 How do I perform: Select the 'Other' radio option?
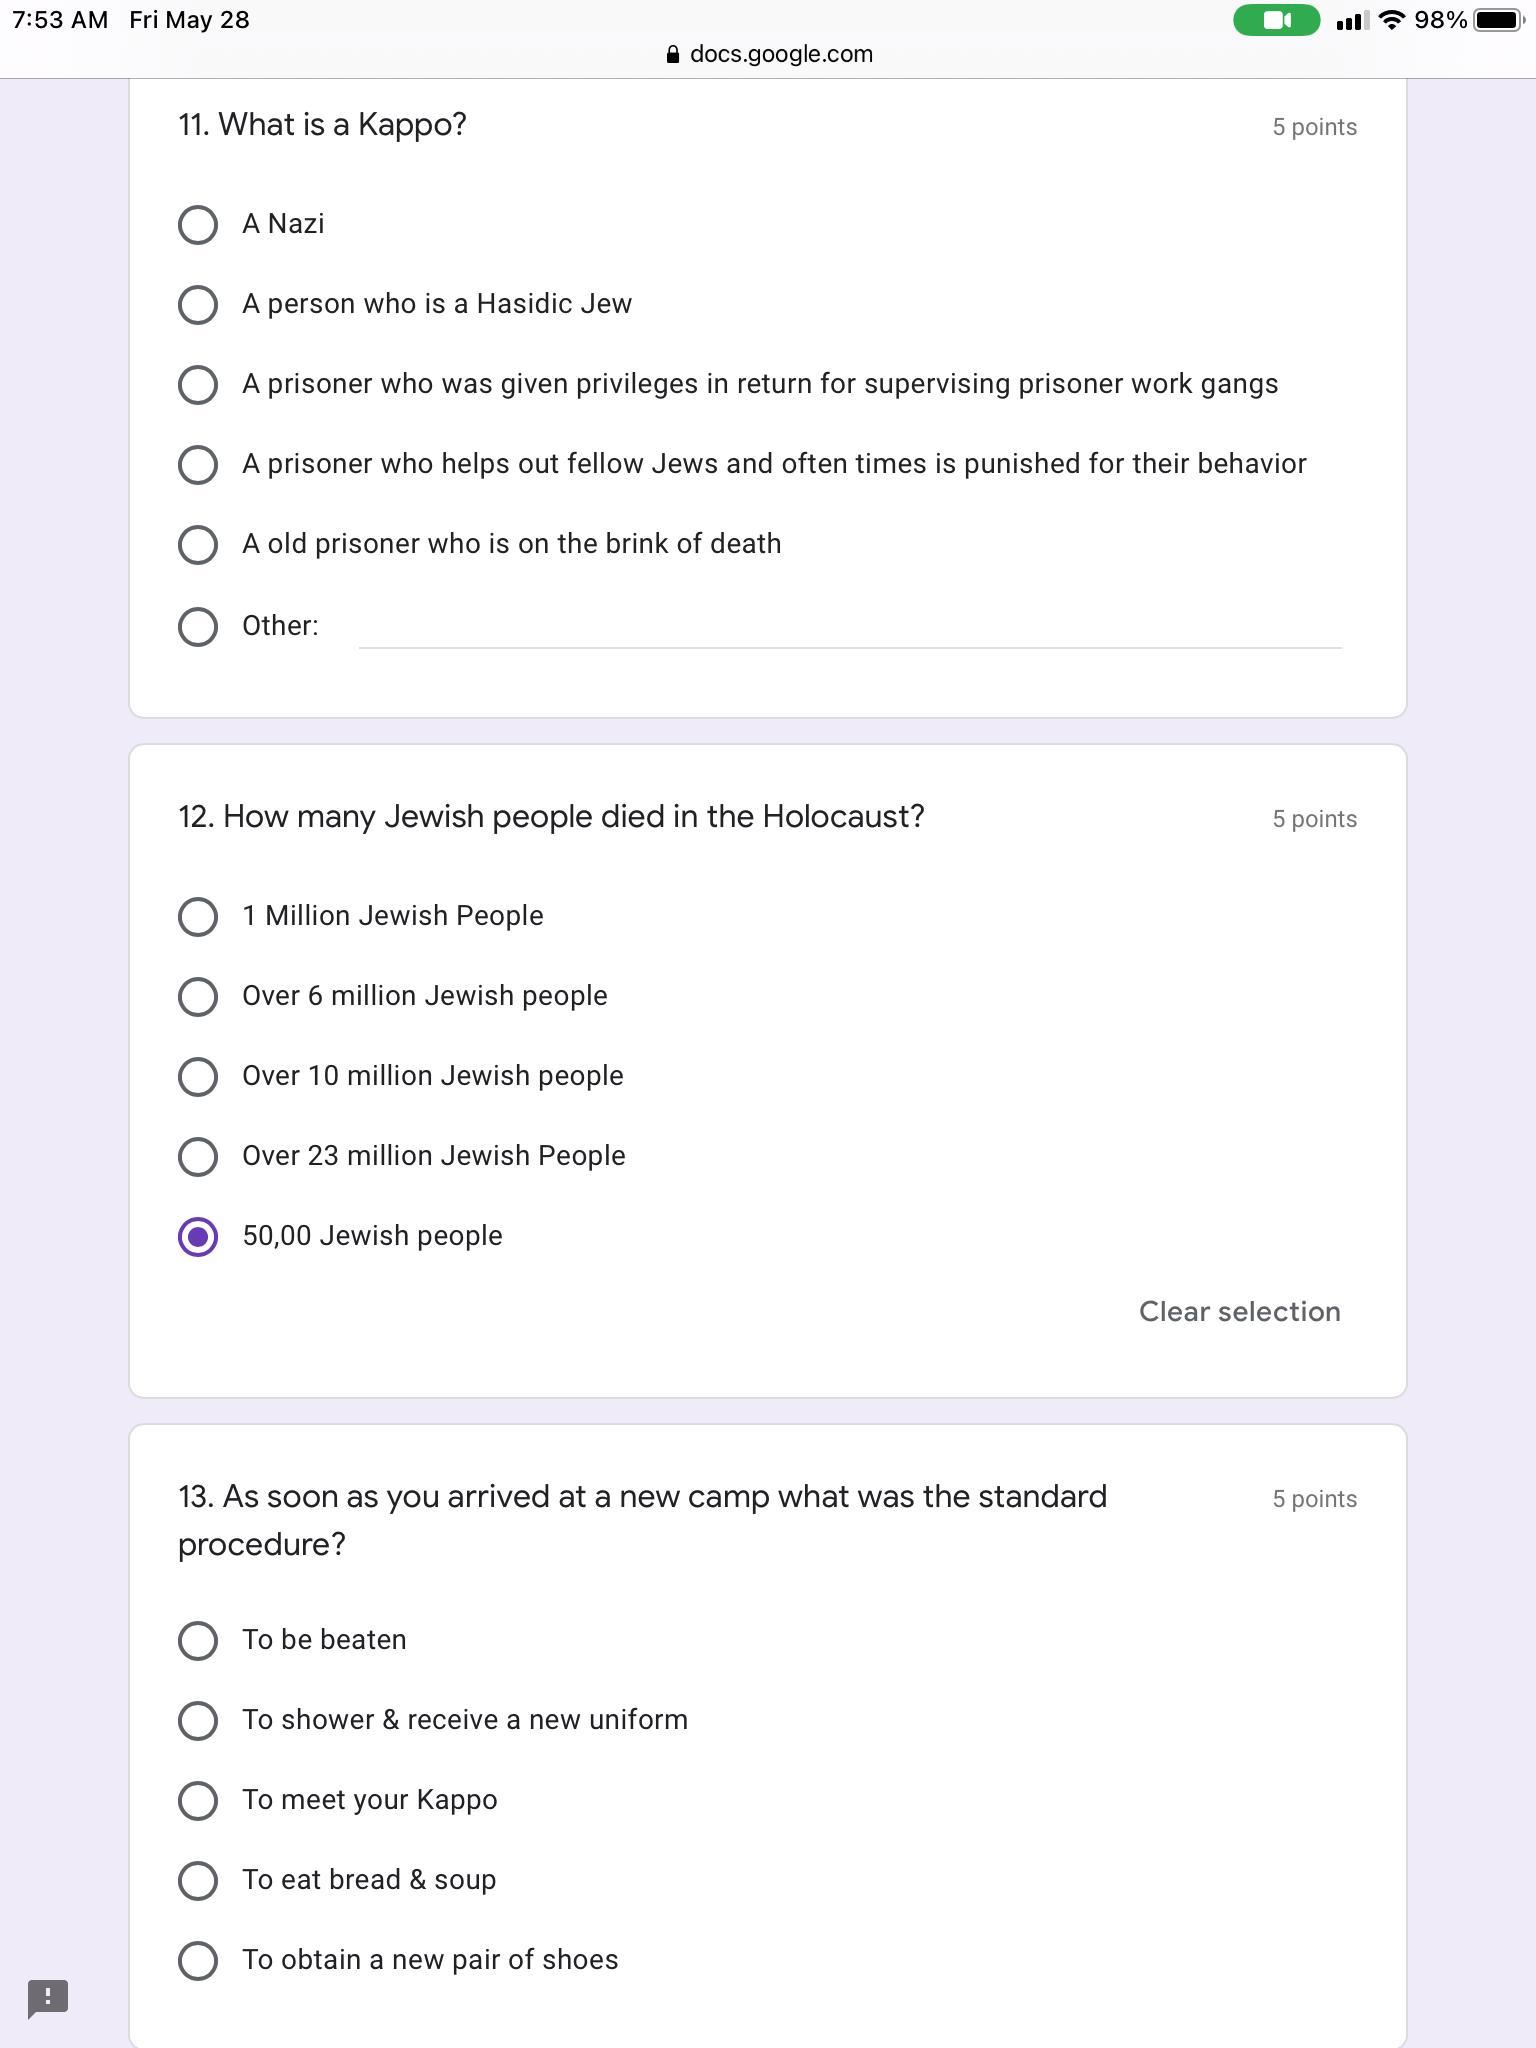[198, 627]
